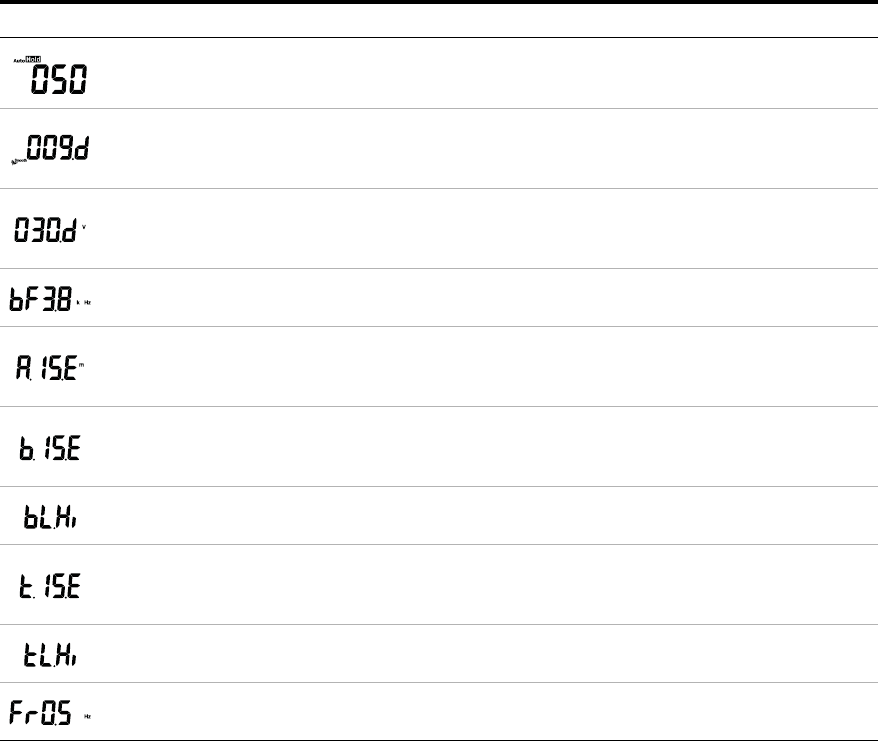Viewport: 878px width, 741px height.
Task: Click the blank header row of the table
Action: click(439, 21)
